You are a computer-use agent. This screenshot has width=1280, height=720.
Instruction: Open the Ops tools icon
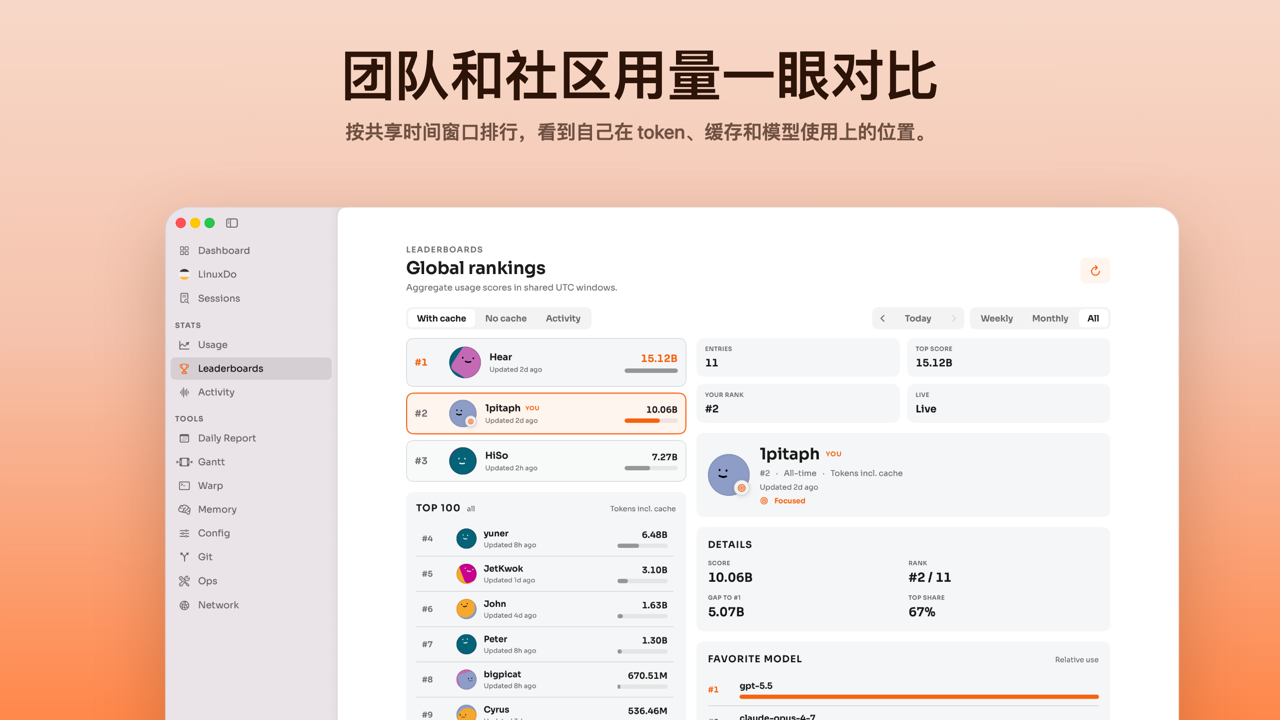click(184, 581)
